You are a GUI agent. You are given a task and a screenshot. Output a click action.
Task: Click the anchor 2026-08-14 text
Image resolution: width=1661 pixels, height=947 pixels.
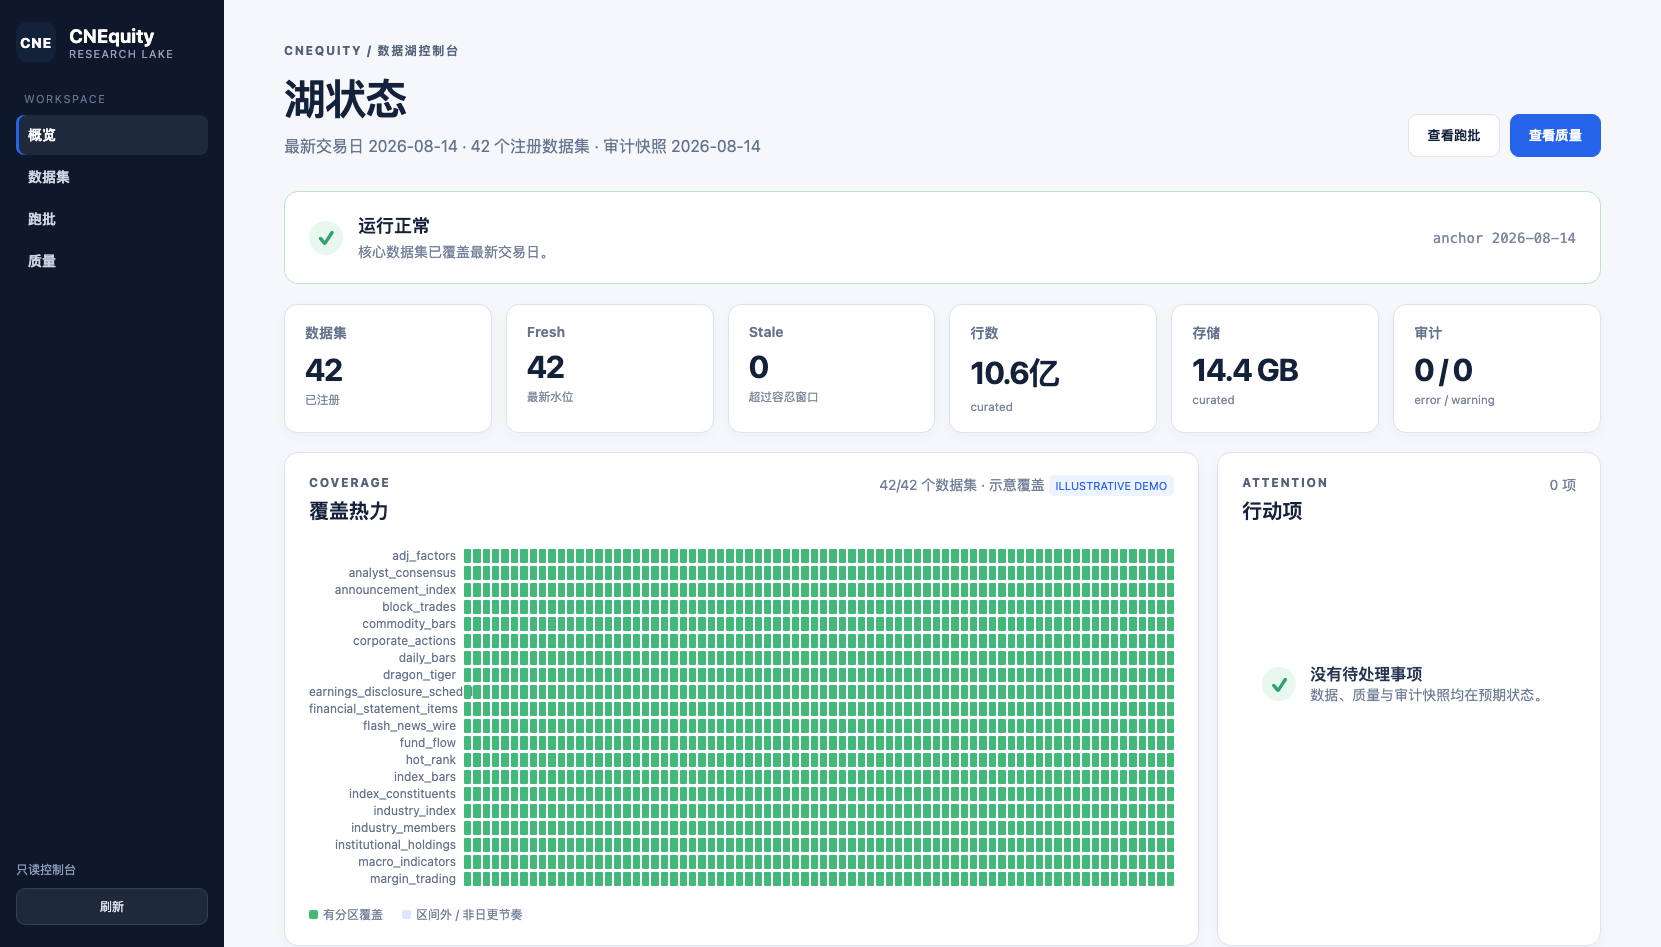tap(1504, 238)
